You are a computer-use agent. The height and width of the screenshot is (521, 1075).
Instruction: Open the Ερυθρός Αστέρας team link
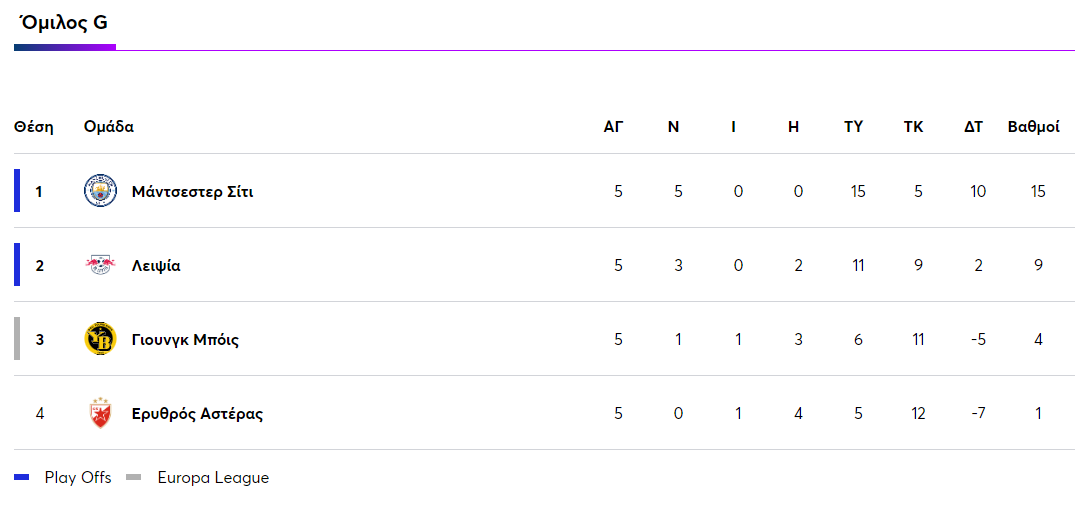197,413
